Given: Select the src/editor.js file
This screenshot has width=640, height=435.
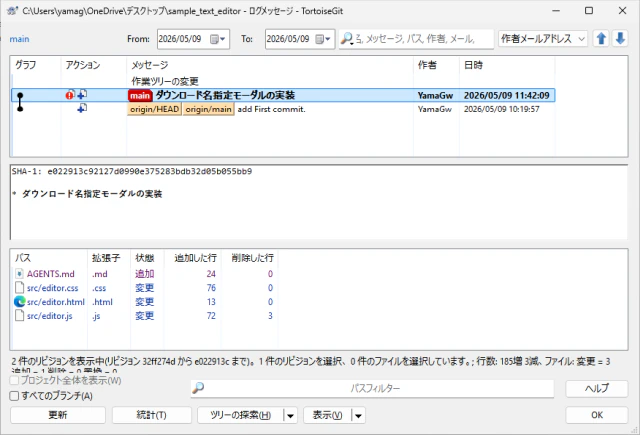Looking at the screenshot, I should click(x=50, y=316).
